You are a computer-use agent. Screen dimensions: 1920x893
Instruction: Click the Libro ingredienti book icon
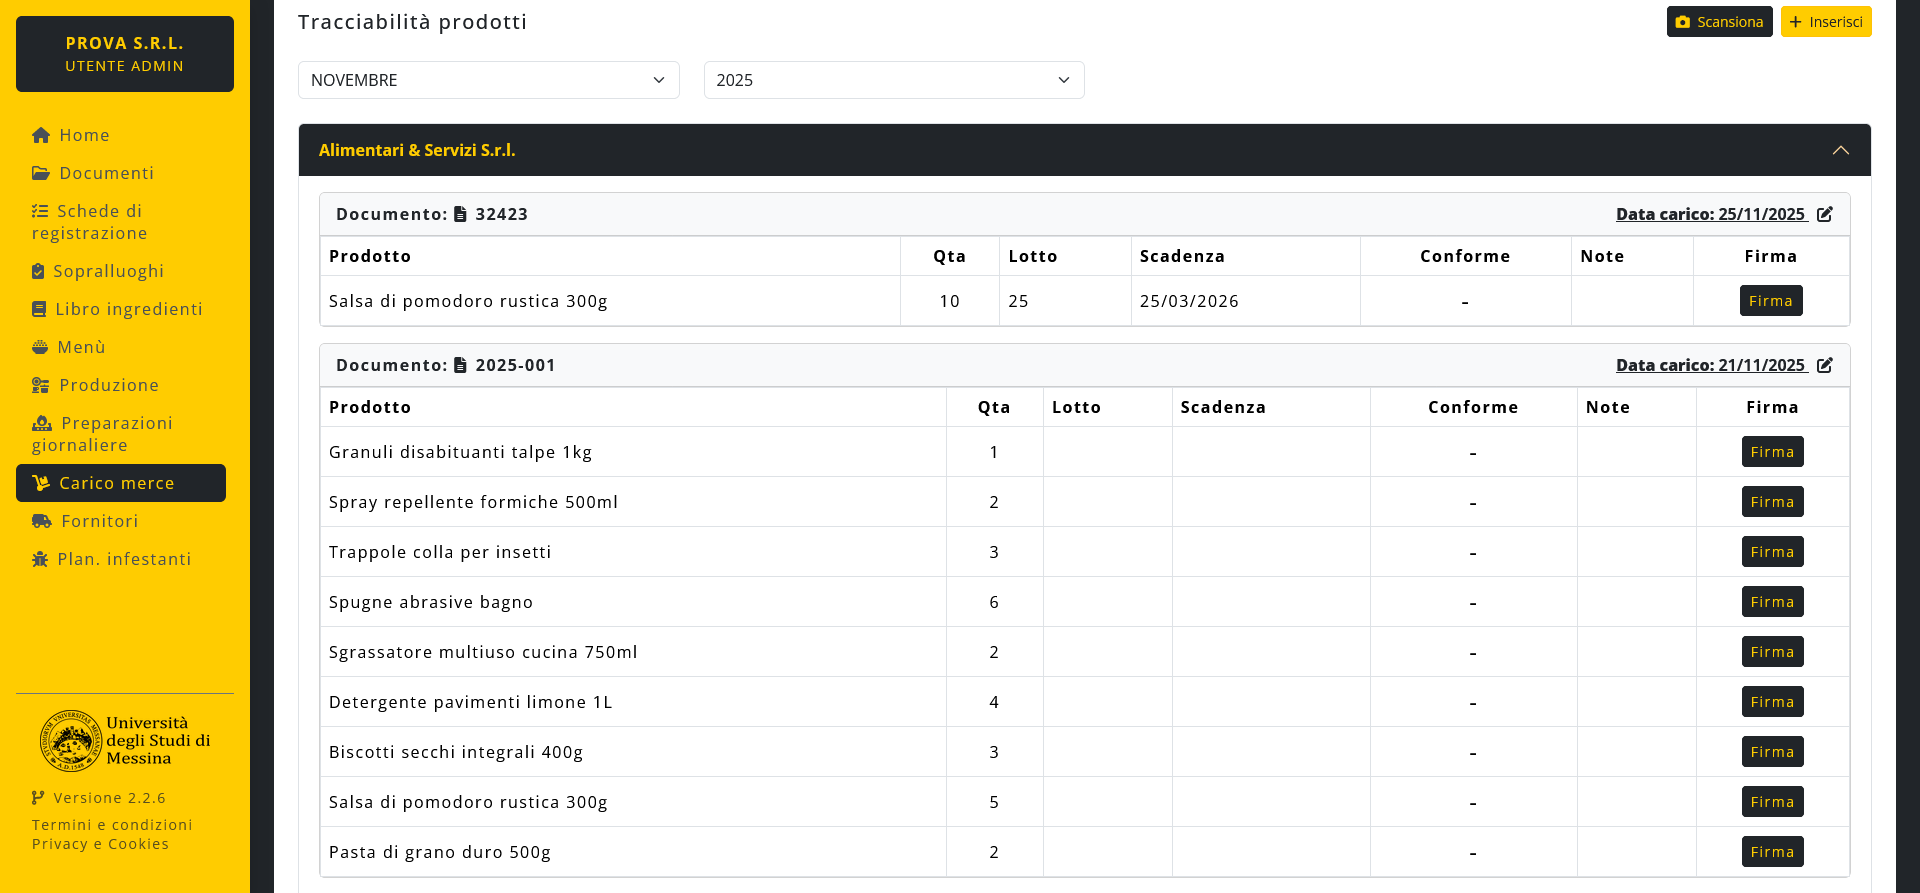coord(39,309)
